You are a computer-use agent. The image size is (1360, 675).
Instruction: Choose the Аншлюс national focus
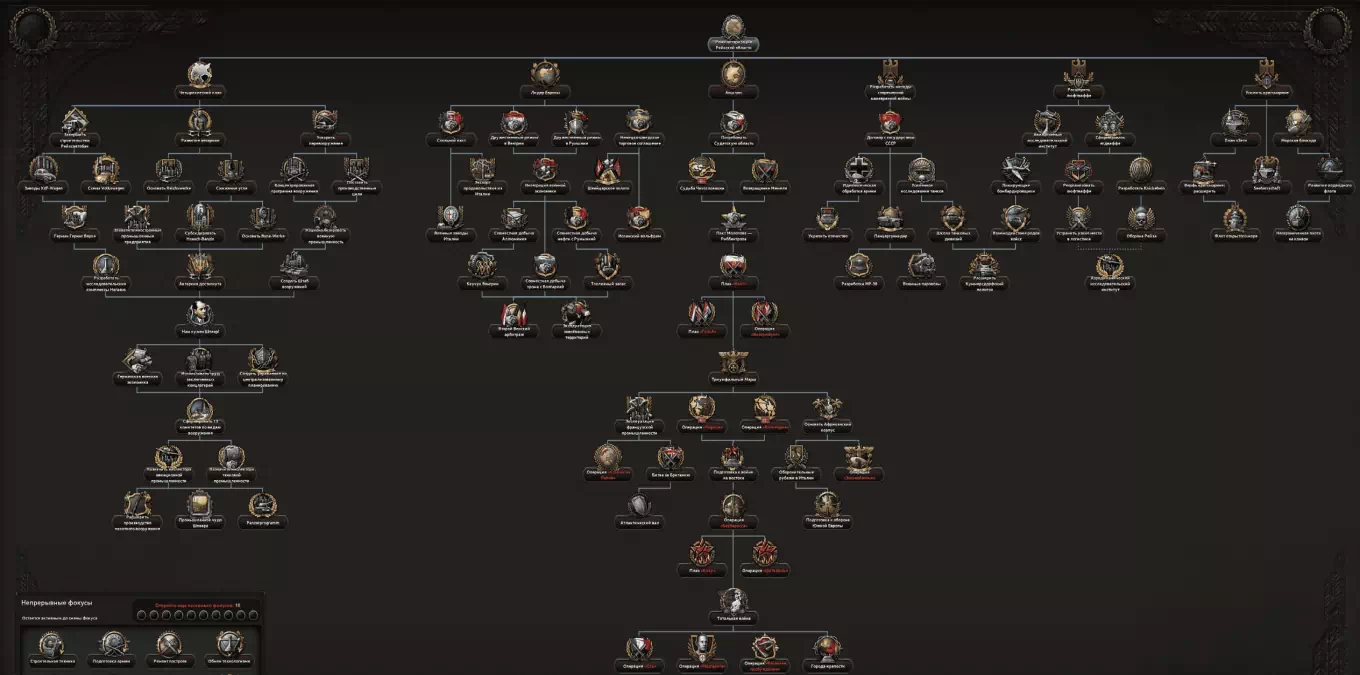point(733,75)
